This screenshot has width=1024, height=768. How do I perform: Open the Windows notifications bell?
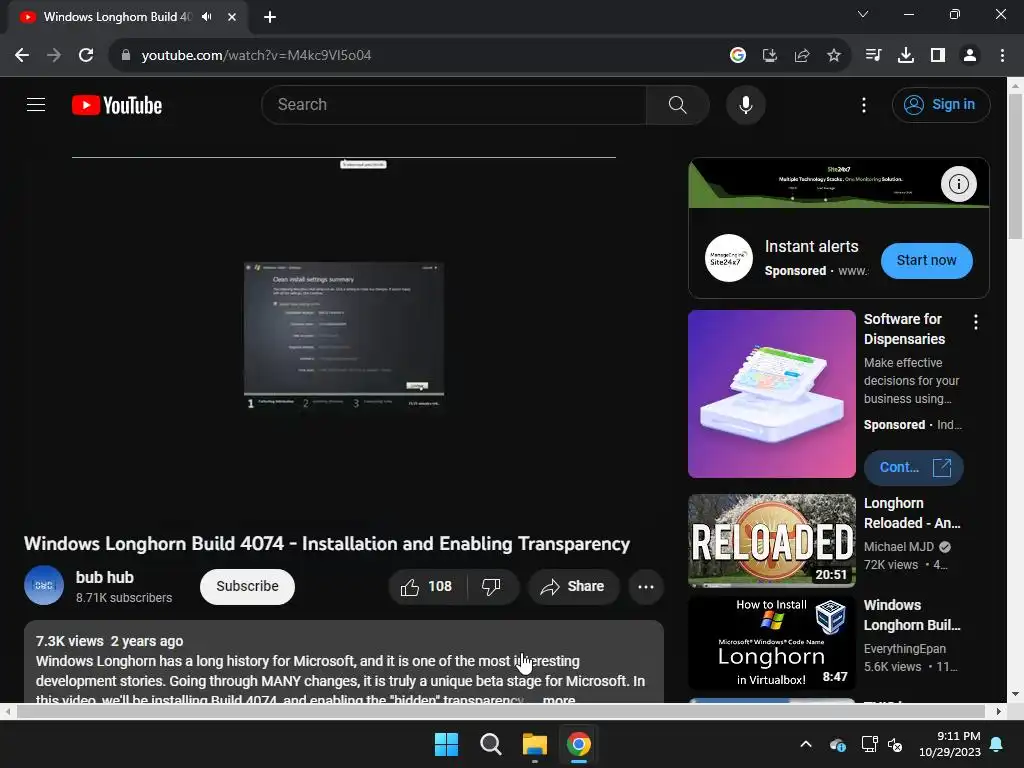coord(997,744)
